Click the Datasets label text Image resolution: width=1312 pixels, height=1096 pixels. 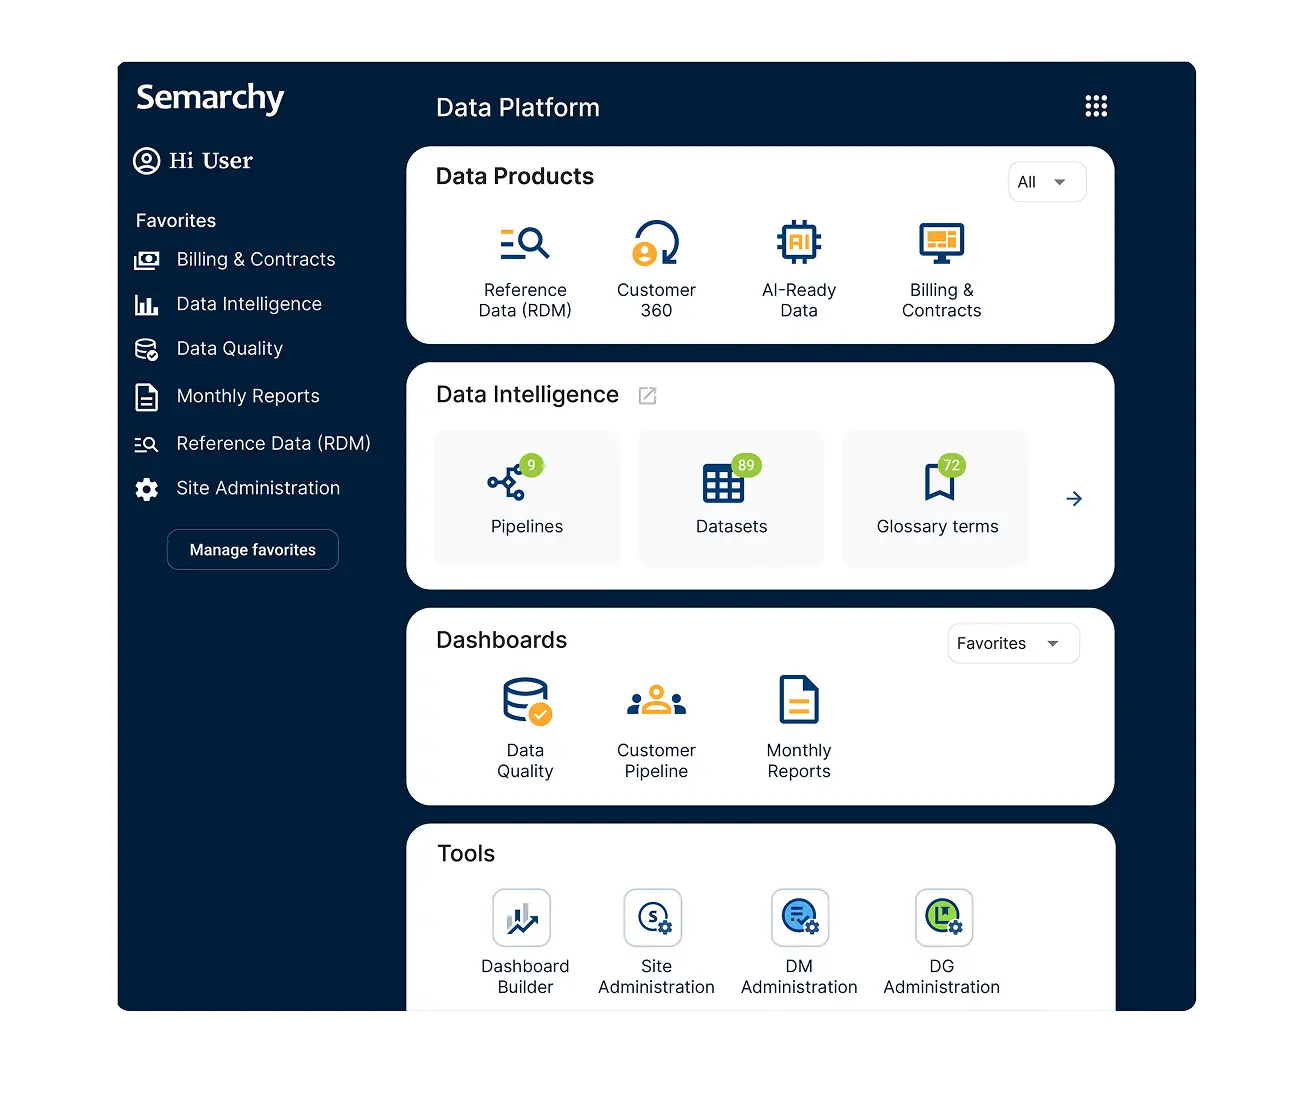pos(732,527)
